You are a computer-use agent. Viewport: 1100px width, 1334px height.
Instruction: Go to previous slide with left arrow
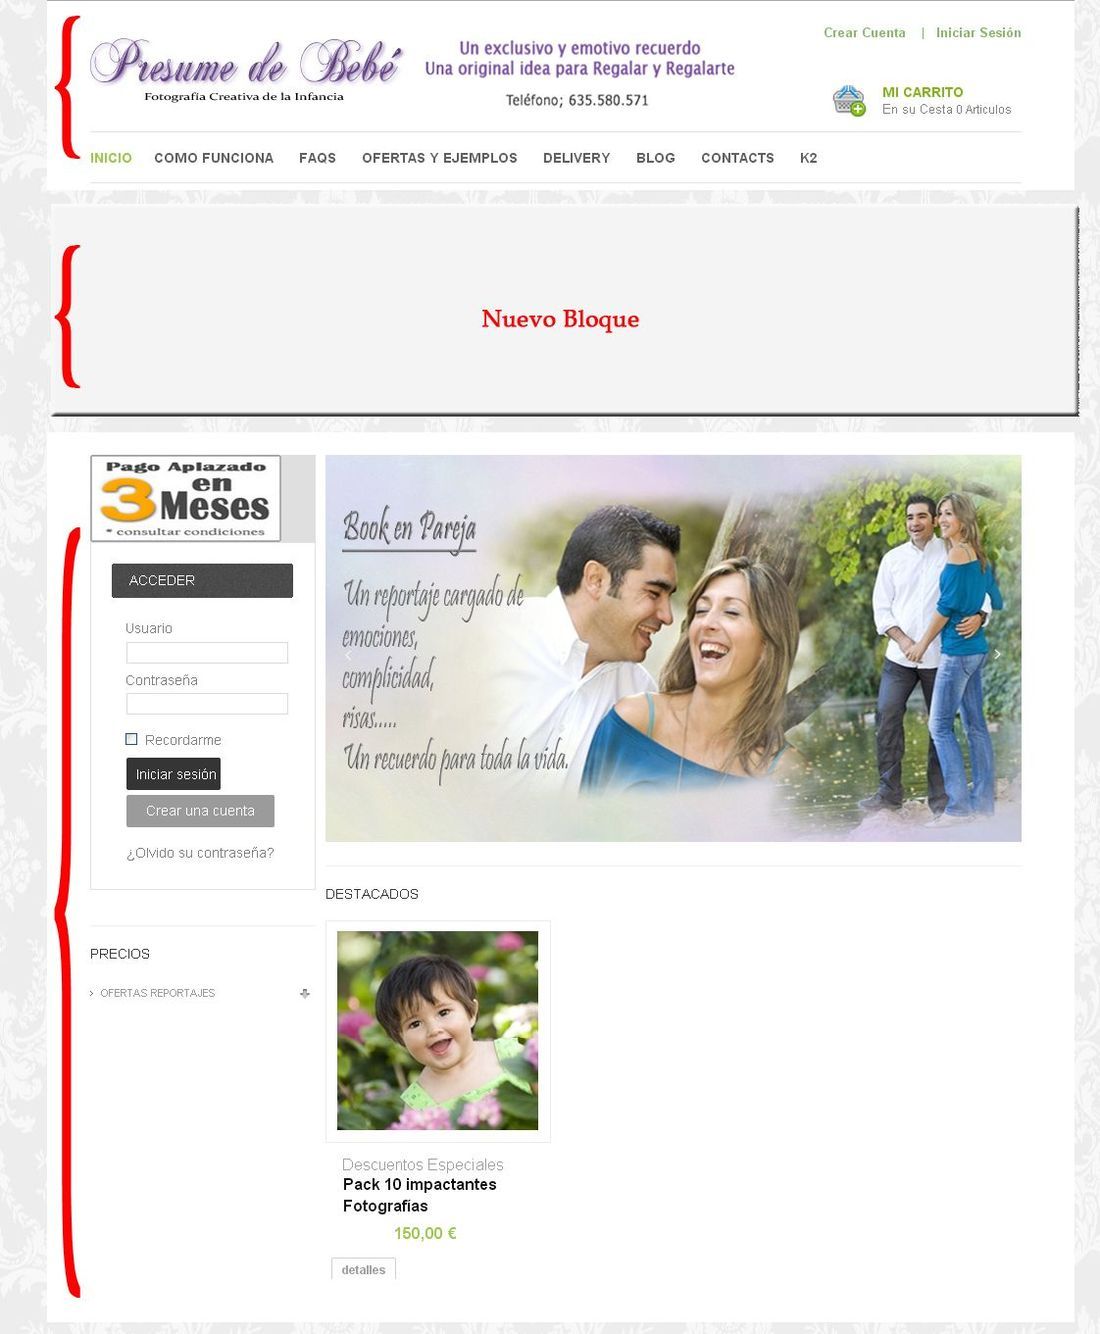348,656
